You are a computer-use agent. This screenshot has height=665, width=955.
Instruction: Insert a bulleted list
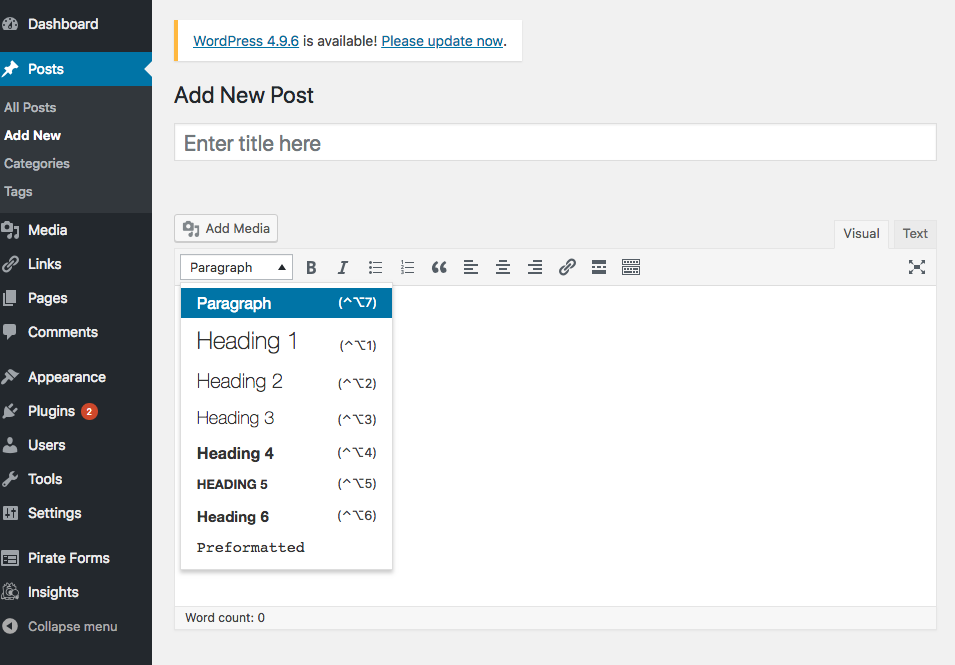[375, 267]
